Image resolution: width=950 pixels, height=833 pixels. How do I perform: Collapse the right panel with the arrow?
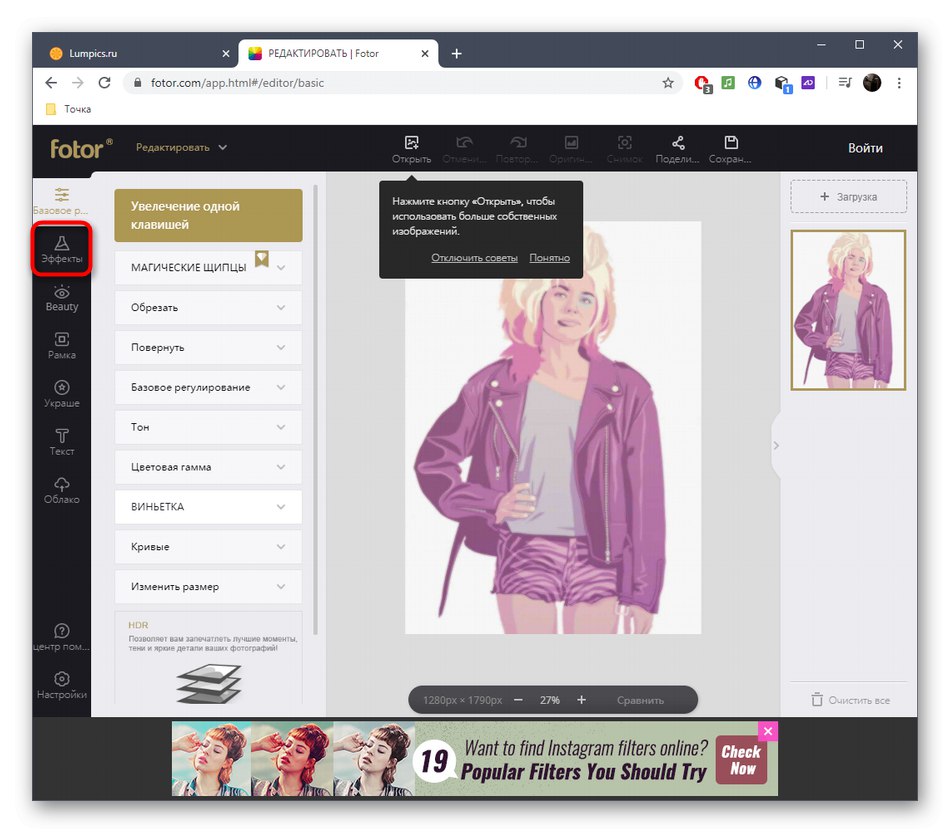click(776, 446)
